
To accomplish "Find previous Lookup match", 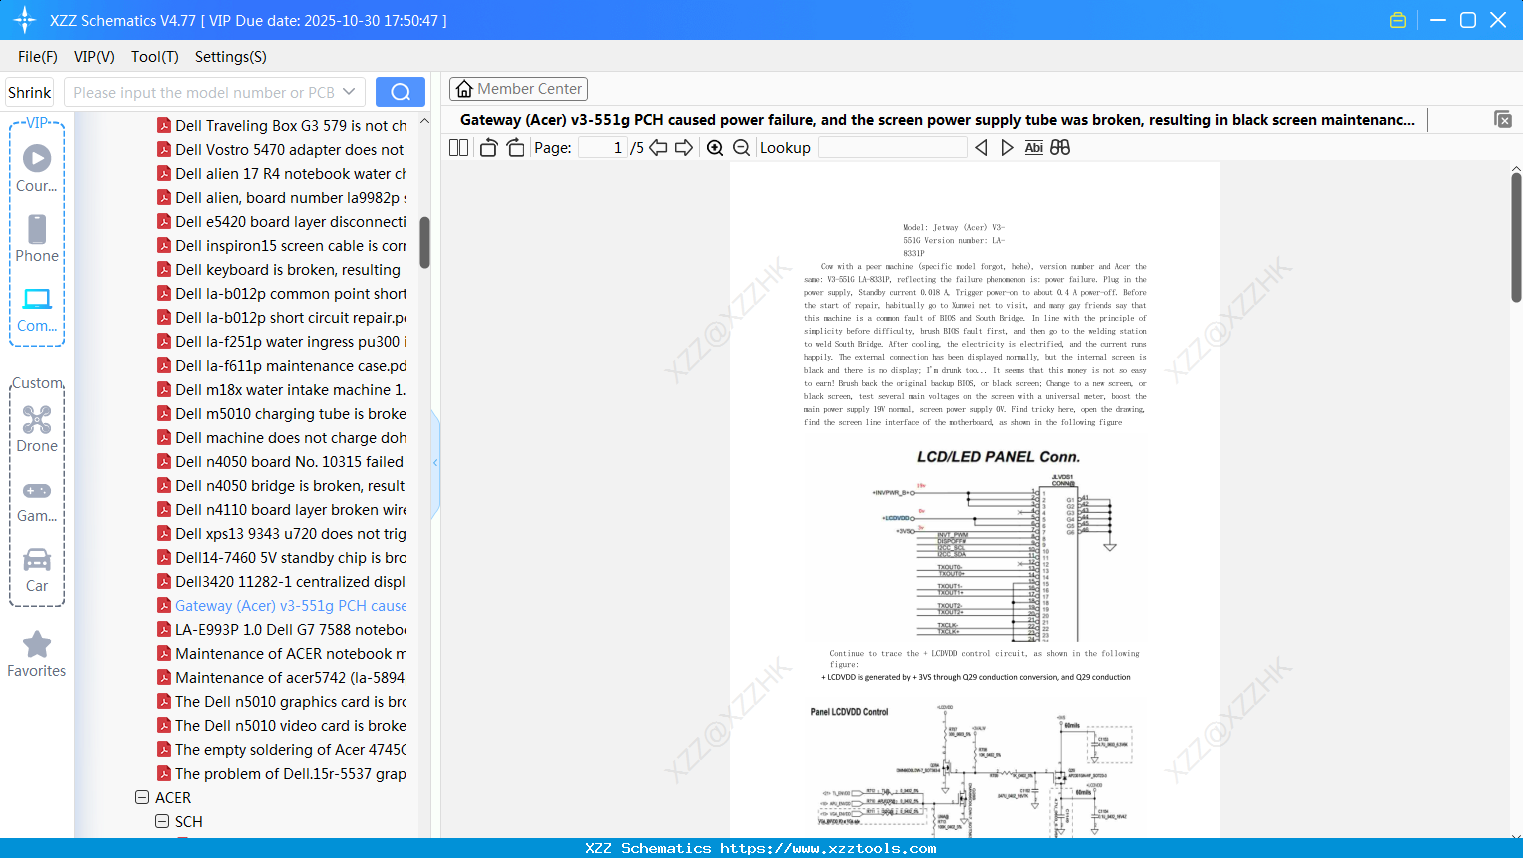I will tap(981, 147).
